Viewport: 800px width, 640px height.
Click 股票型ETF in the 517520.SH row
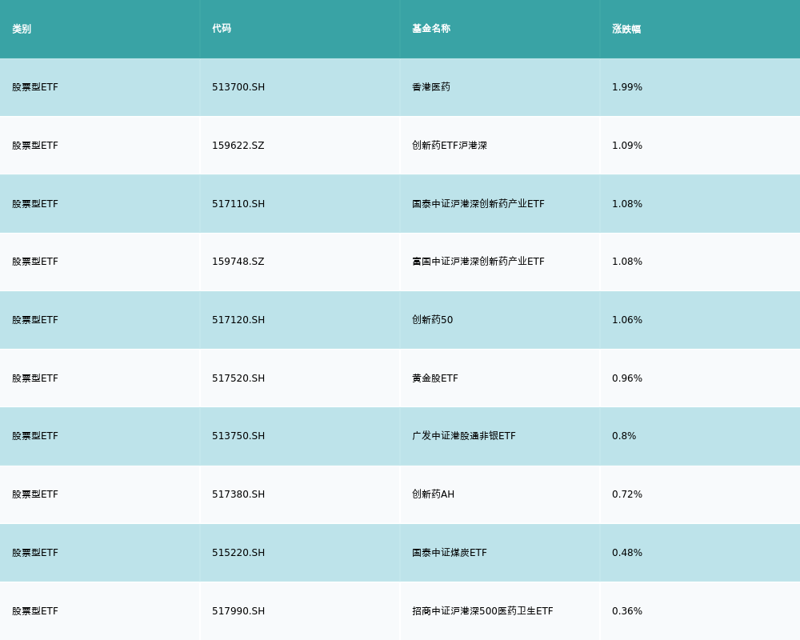point(35,378)
